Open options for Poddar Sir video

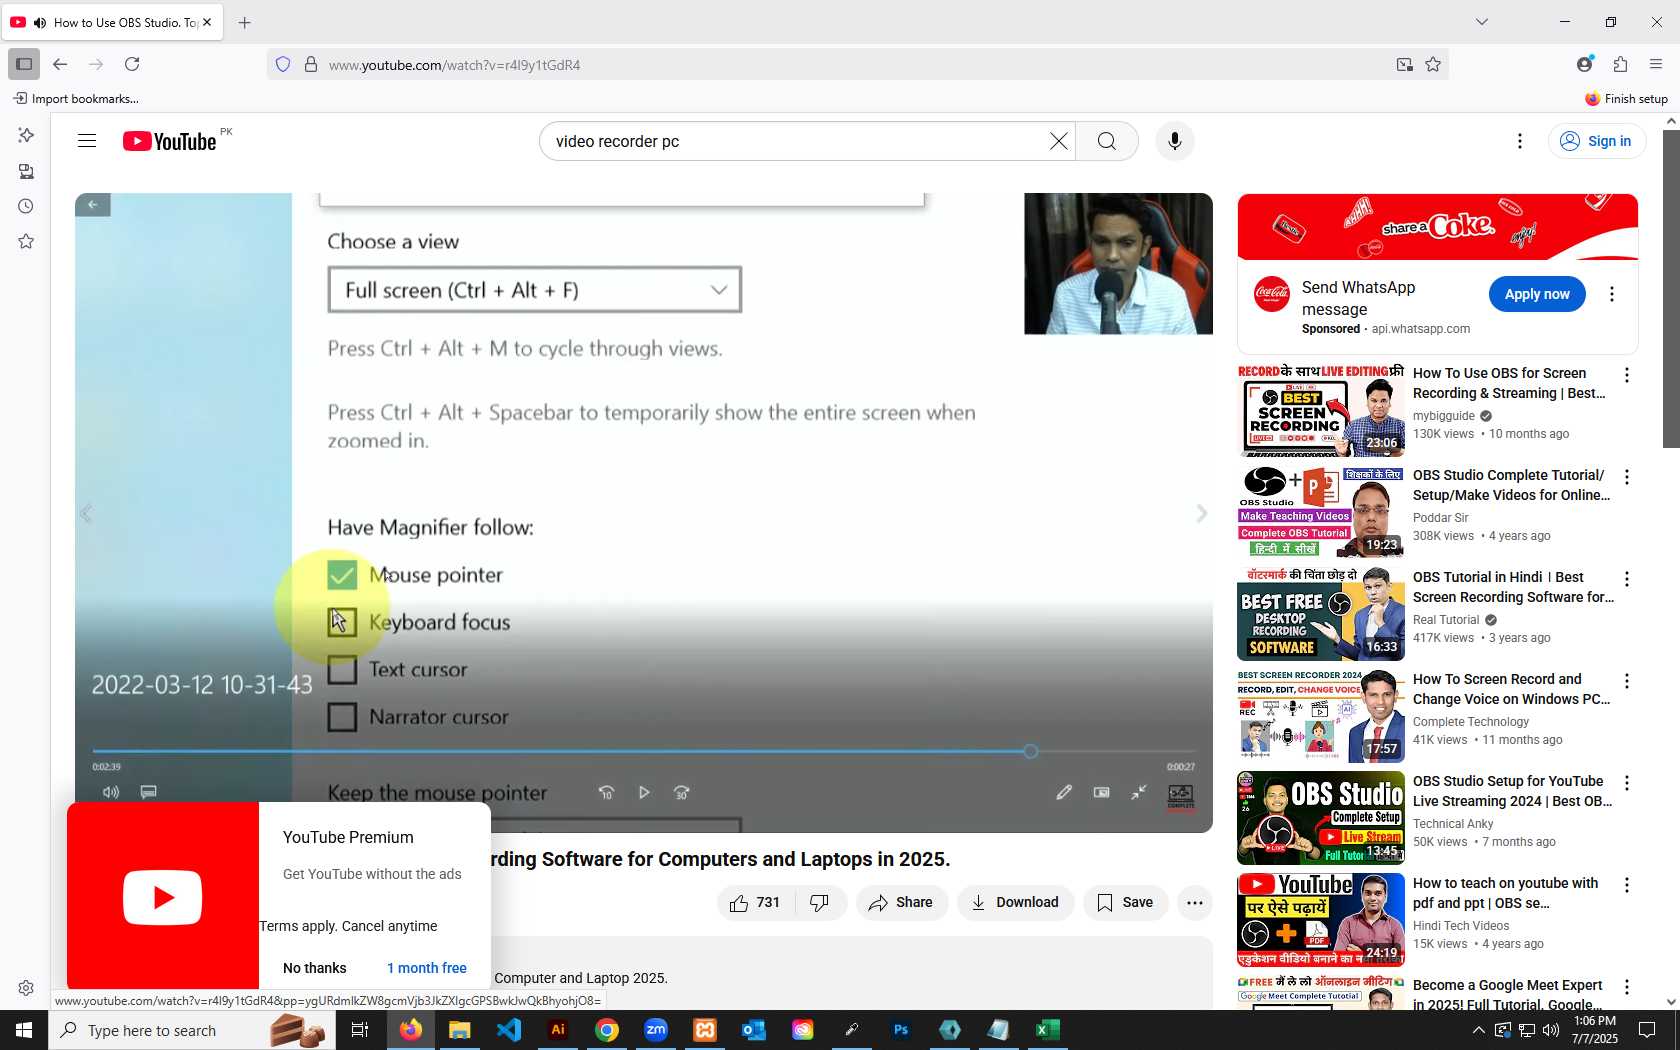click(x=1627, y=477)
